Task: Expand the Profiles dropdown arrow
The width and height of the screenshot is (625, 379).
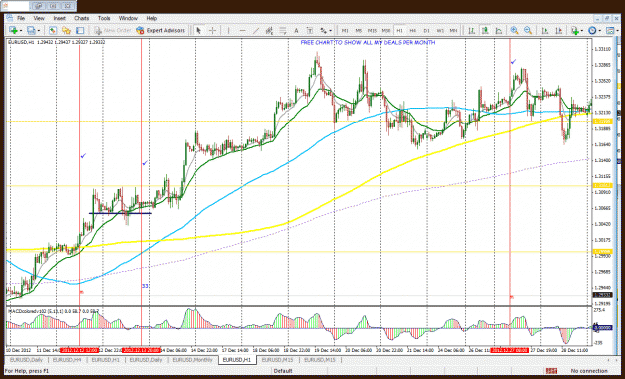Action: (x=38, y=31)
